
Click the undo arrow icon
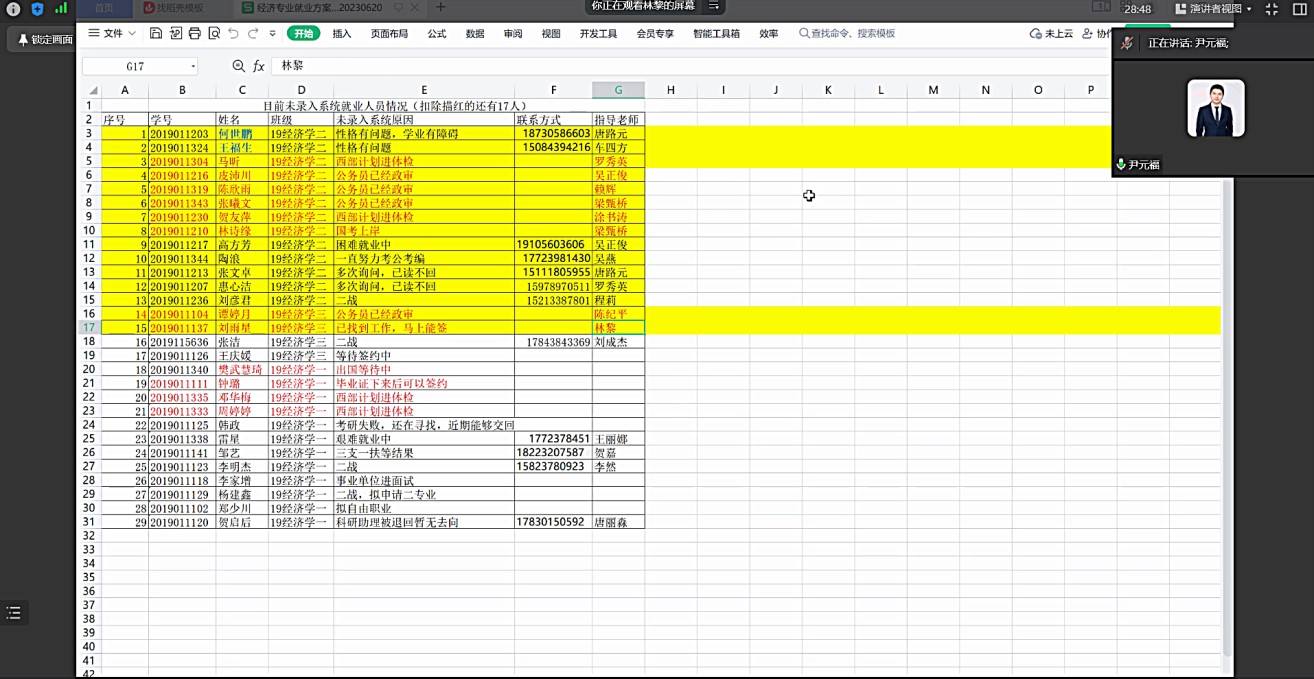click(233, 33)
